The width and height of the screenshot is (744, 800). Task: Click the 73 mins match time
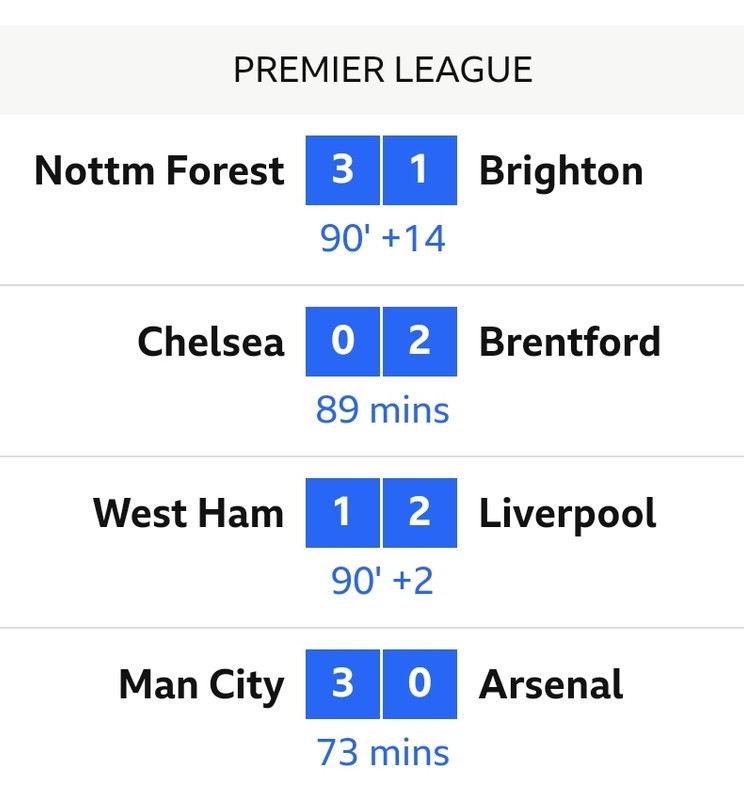(x=382, y=752)
